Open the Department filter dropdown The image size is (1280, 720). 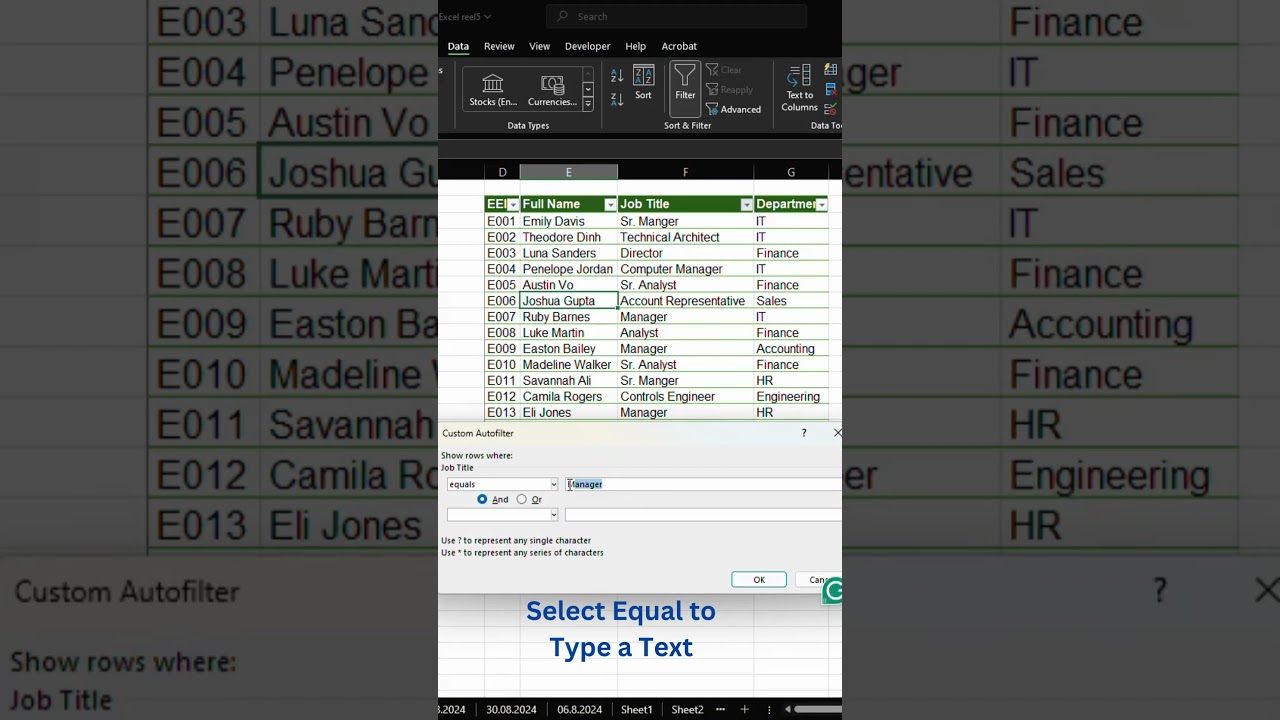[x=821, y=205]
